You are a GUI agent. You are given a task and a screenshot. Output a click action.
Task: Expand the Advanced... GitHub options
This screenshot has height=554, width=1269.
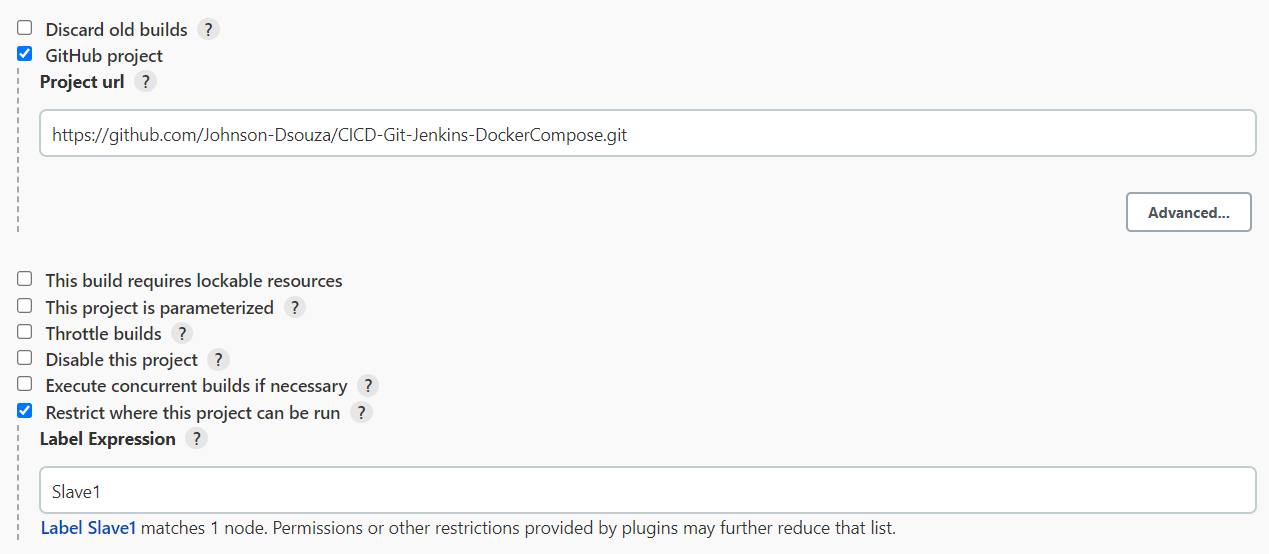pyautogui.click(x=1189, y=212)
